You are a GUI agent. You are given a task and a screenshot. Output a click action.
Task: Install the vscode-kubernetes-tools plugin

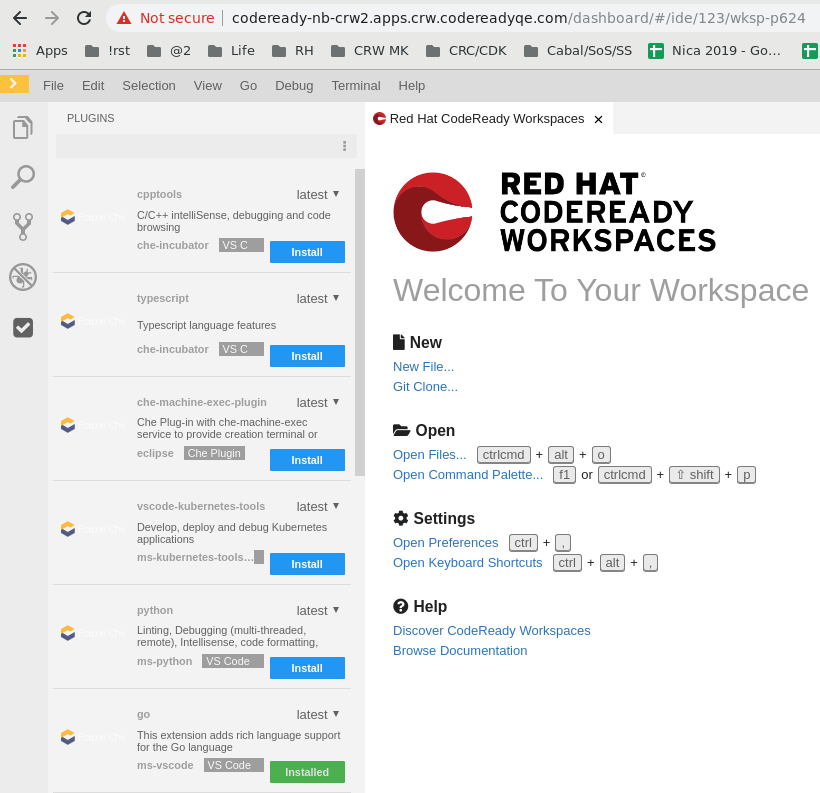tap(308, 564)
